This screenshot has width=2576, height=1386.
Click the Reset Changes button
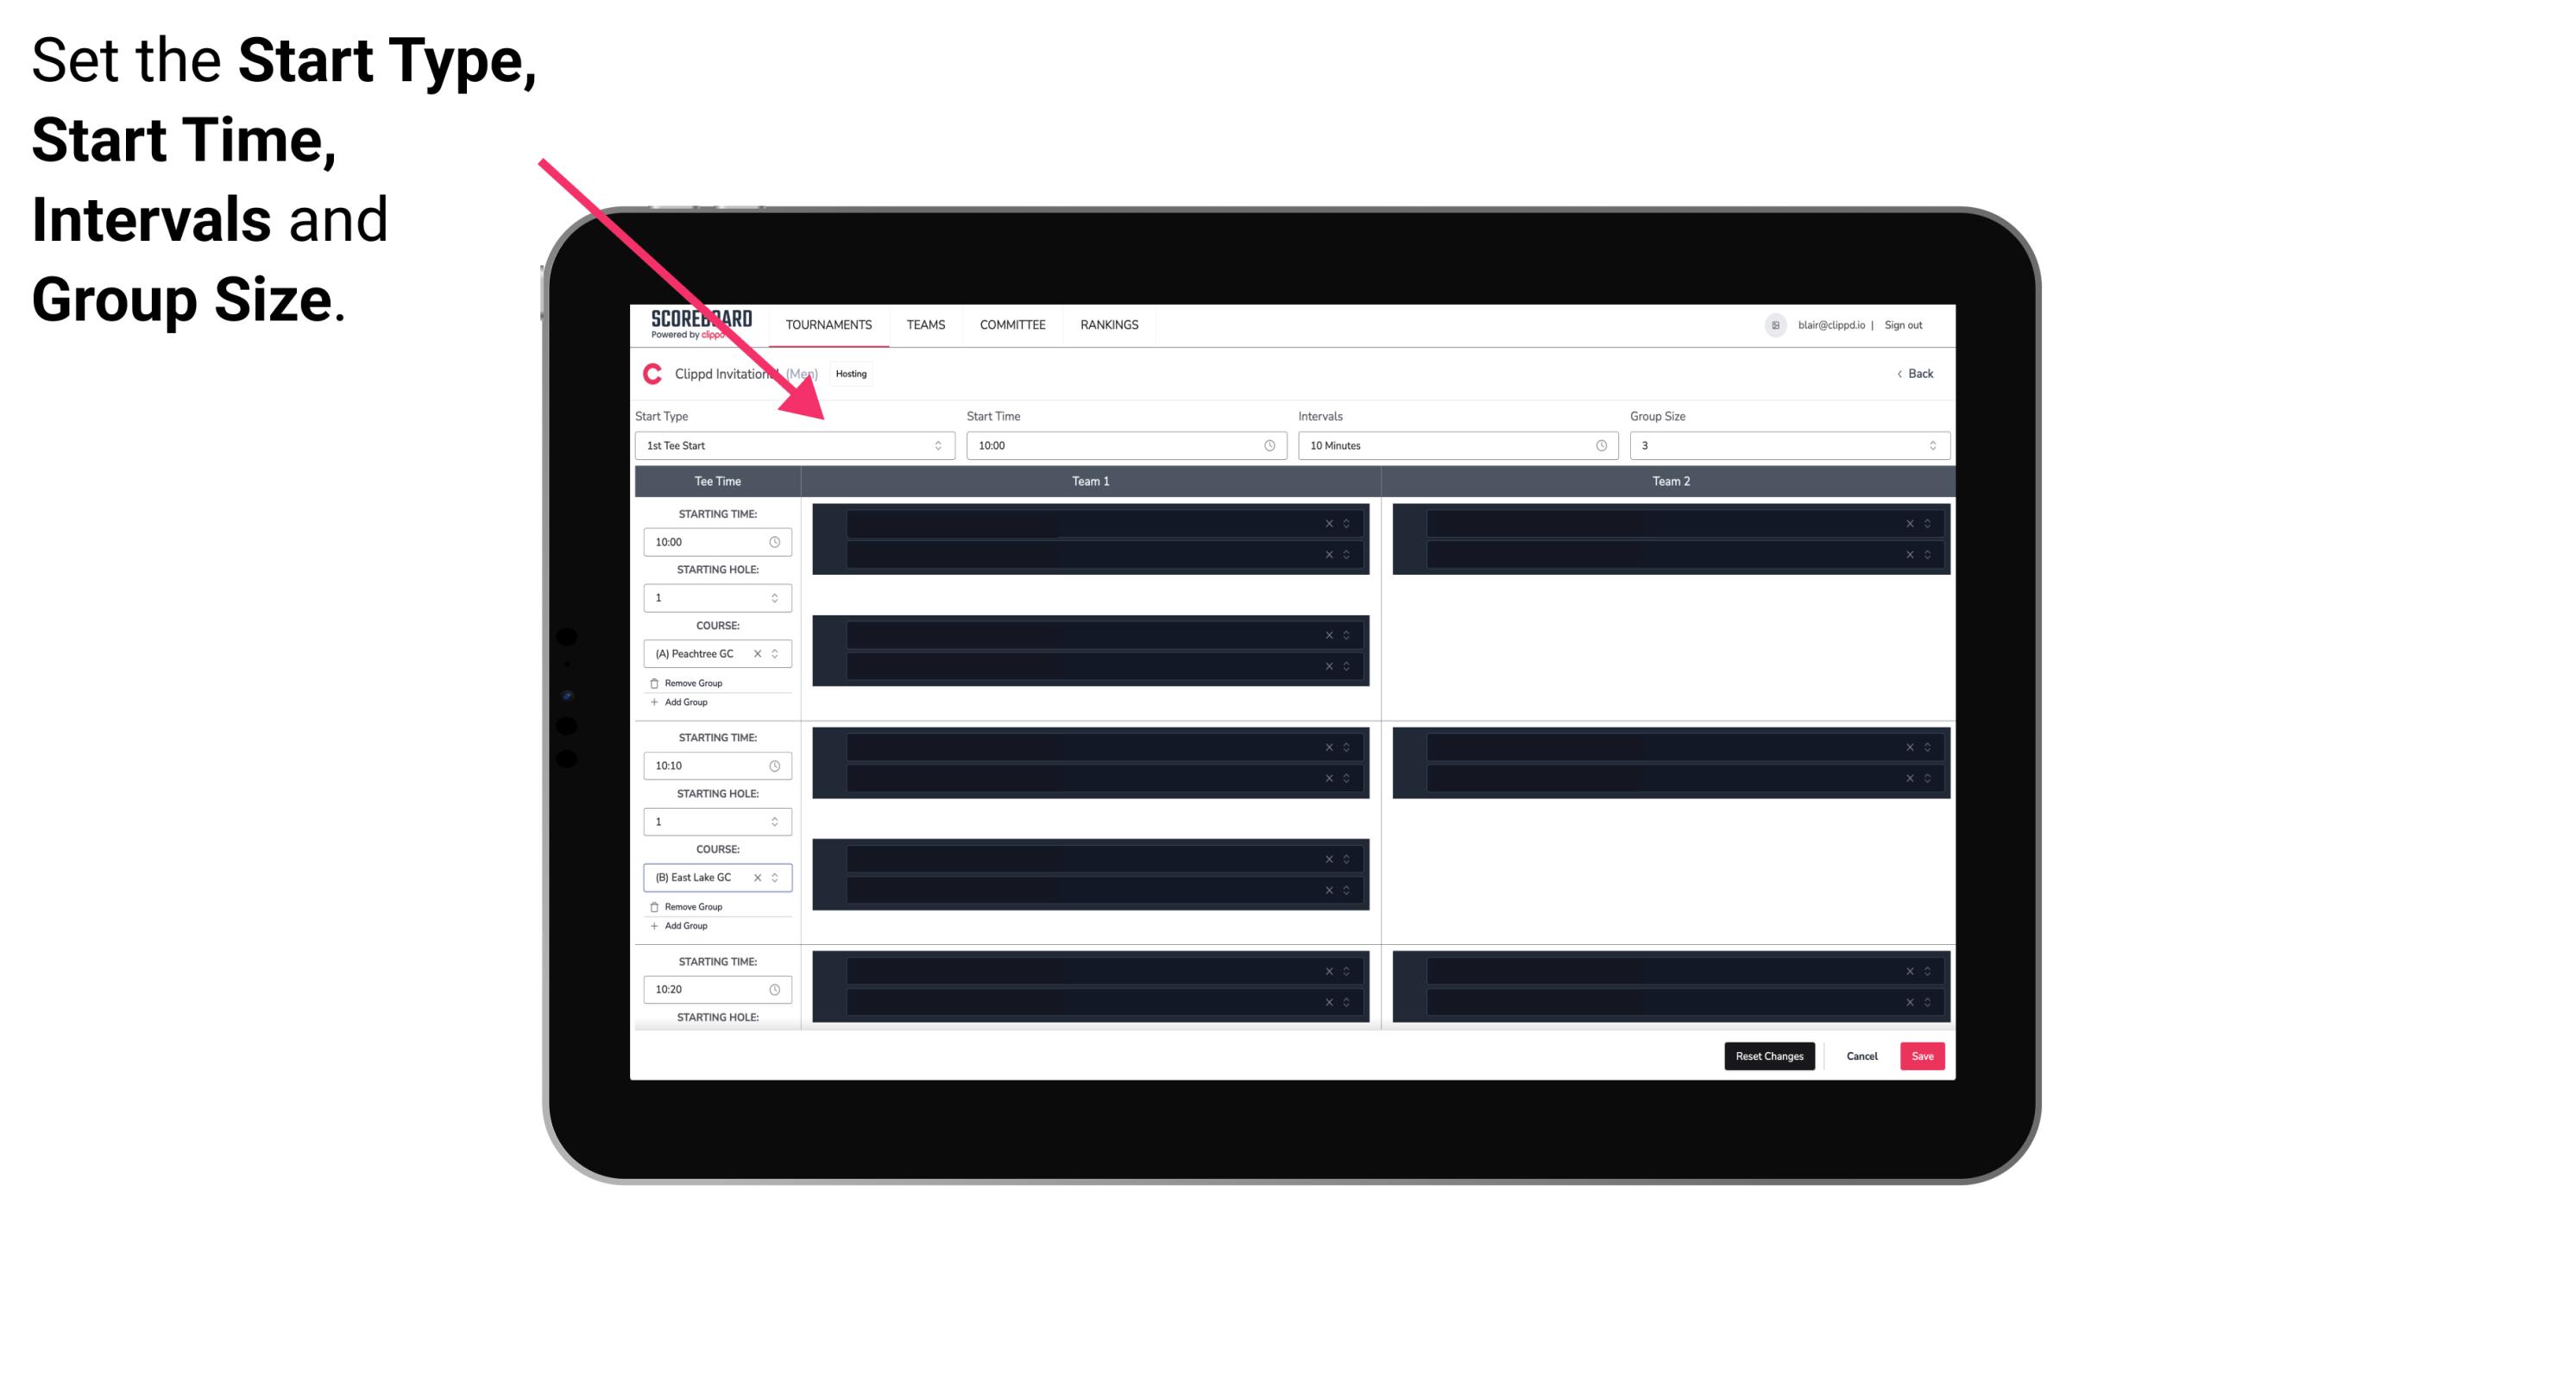coord(1769,1055)
